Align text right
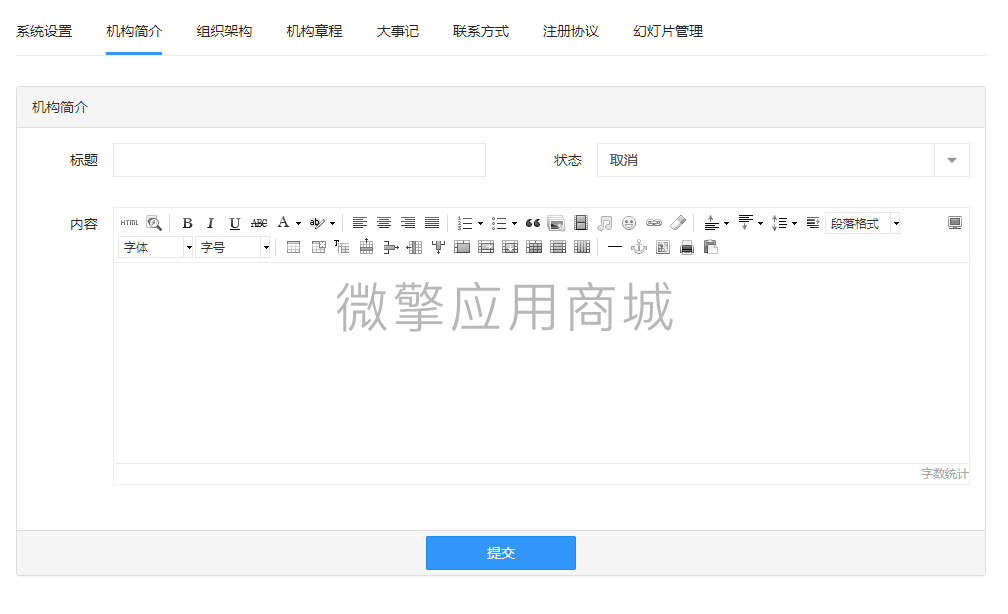 408,223
